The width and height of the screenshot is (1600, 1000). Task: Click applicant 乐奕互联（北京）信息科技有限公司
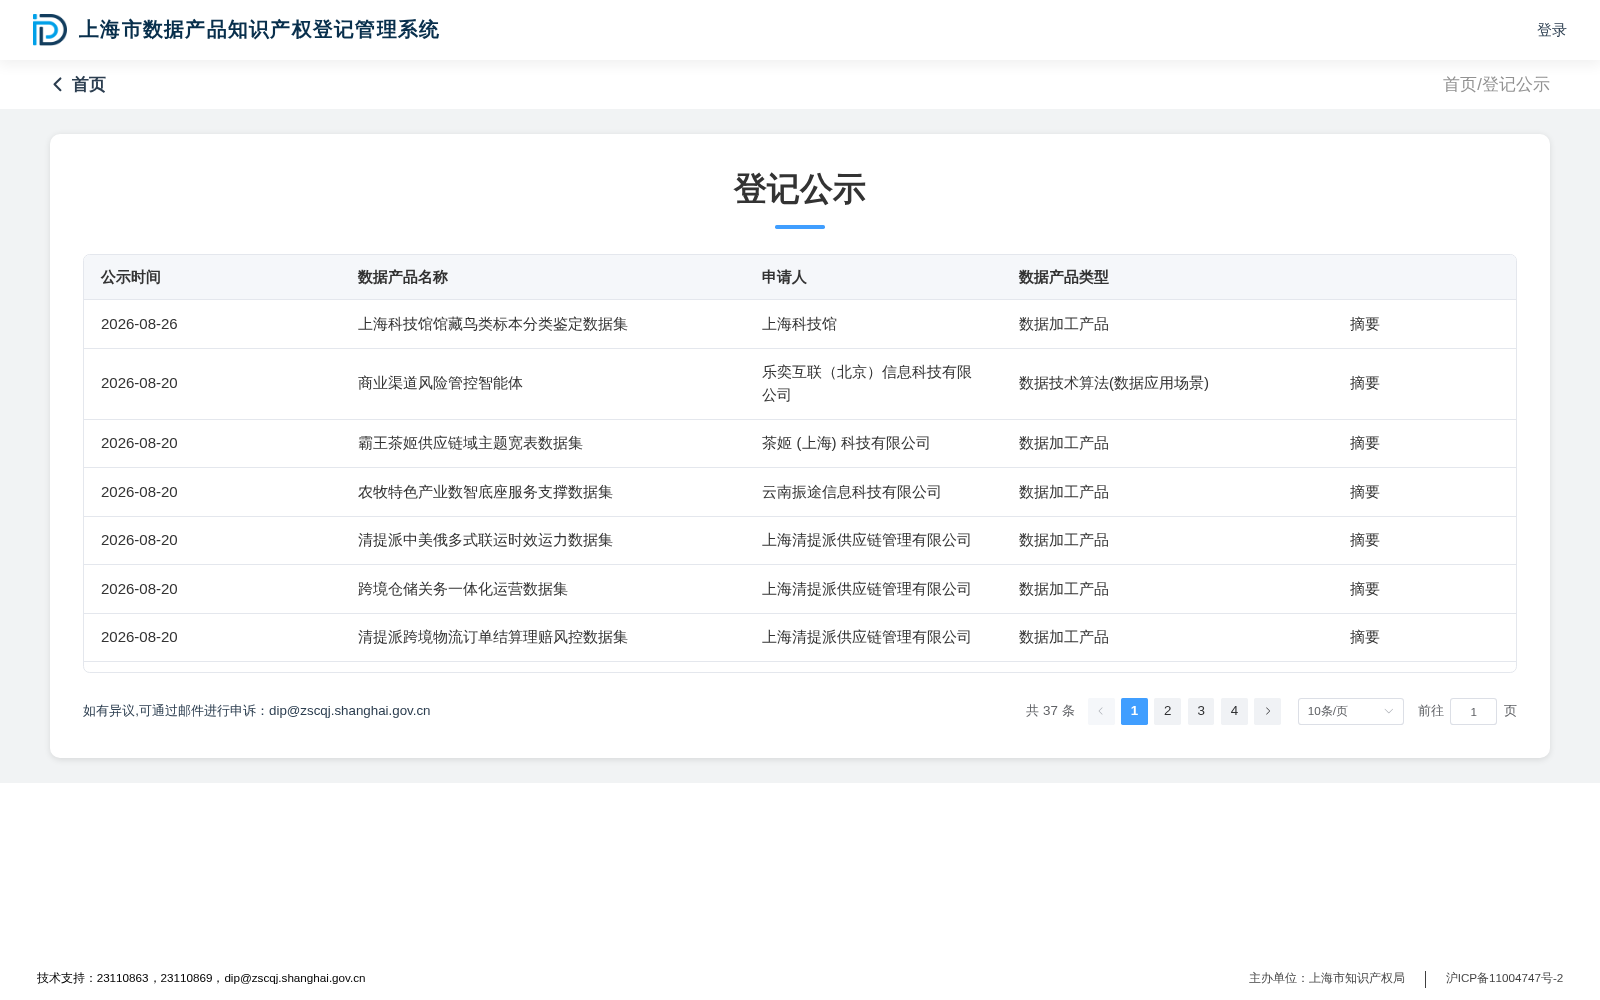pos(867,383)
